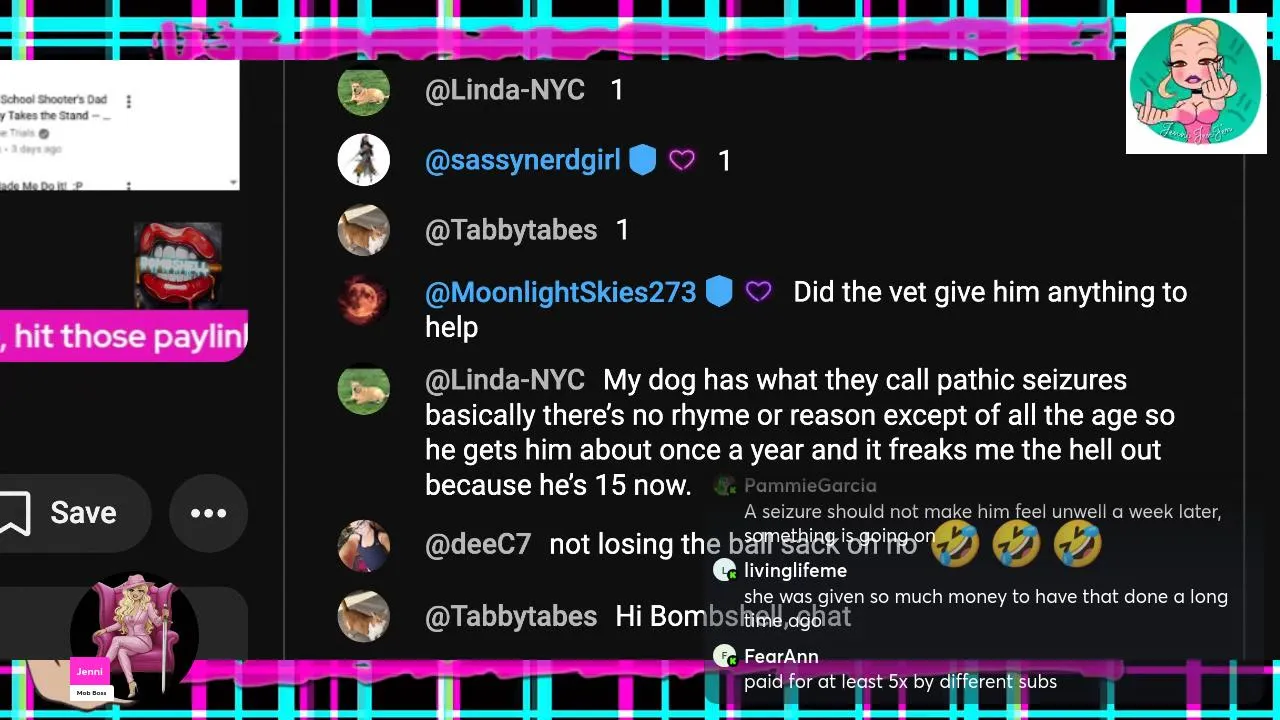
Task: Click the purple heart badge next to sassynerdgirl
Action: tap(682, 160)
